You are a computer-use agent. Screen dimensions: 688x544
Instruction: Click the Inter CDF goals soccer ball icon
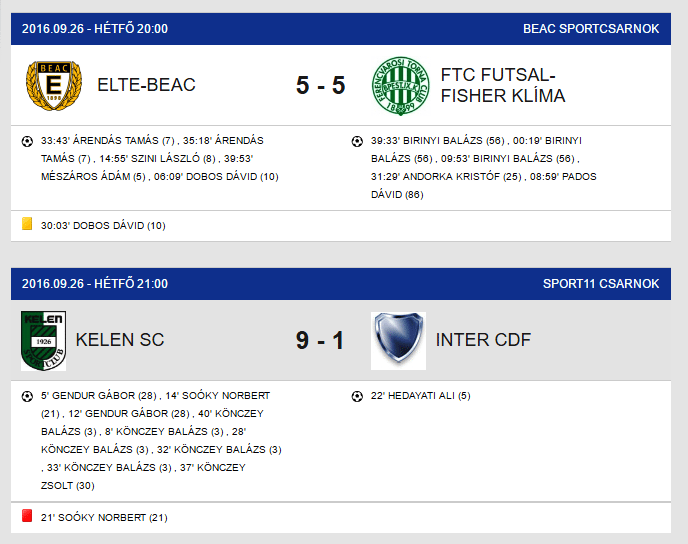[357, 397]
